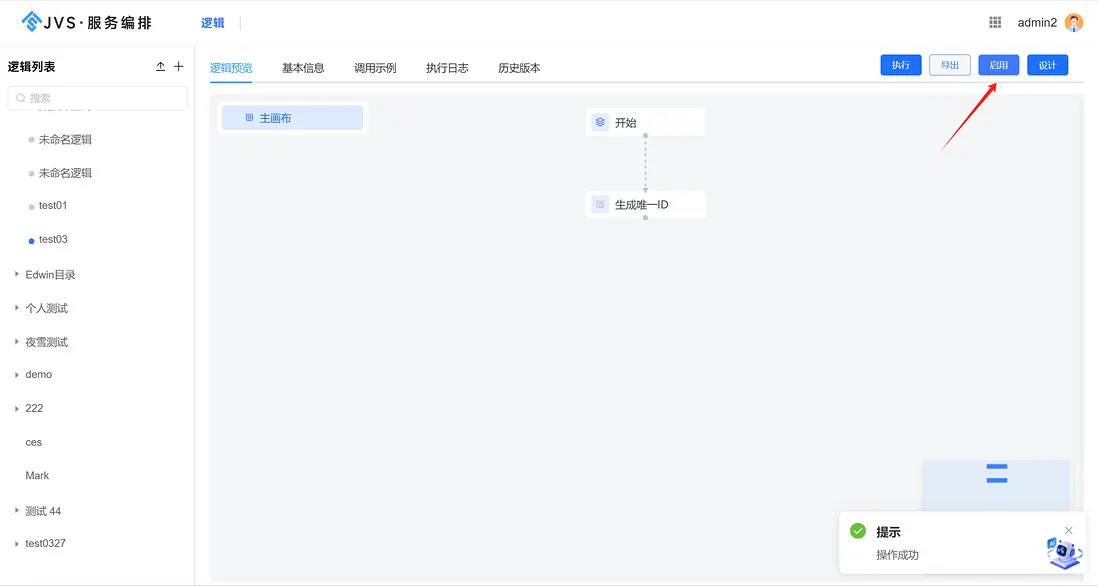
Task: Click the 开始 node layers icon
Action: pyautogui.click(x=600, y=123)
